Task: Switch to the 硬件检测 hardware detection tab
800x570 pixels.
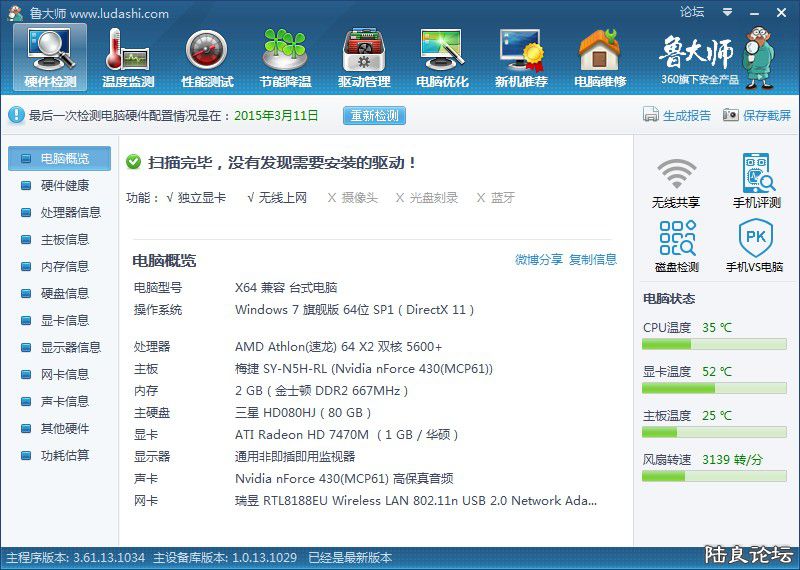Action: point(50,56)
